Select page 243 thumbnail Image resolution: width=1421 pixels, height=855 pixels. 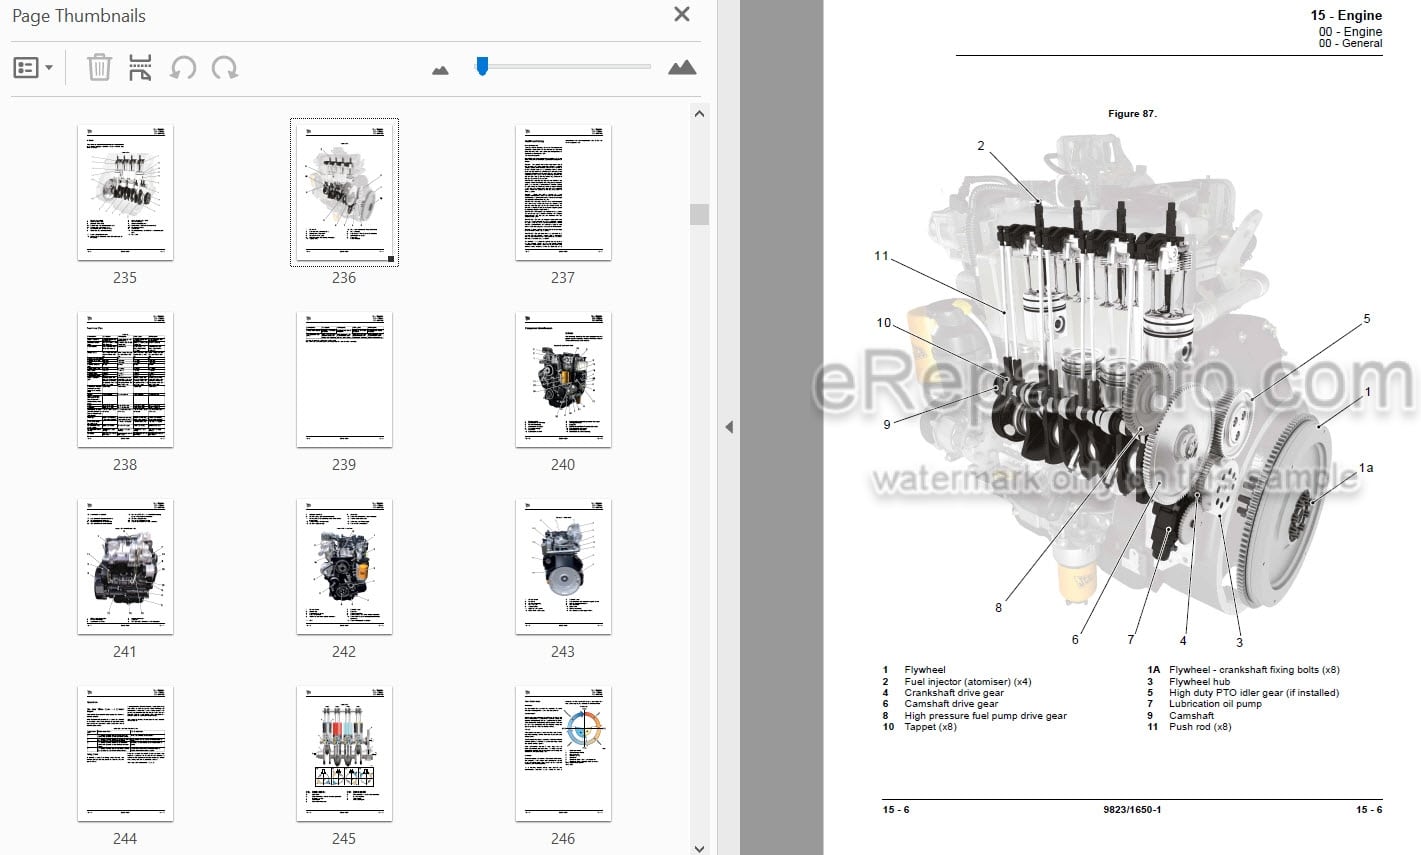(x=563, y=566)
